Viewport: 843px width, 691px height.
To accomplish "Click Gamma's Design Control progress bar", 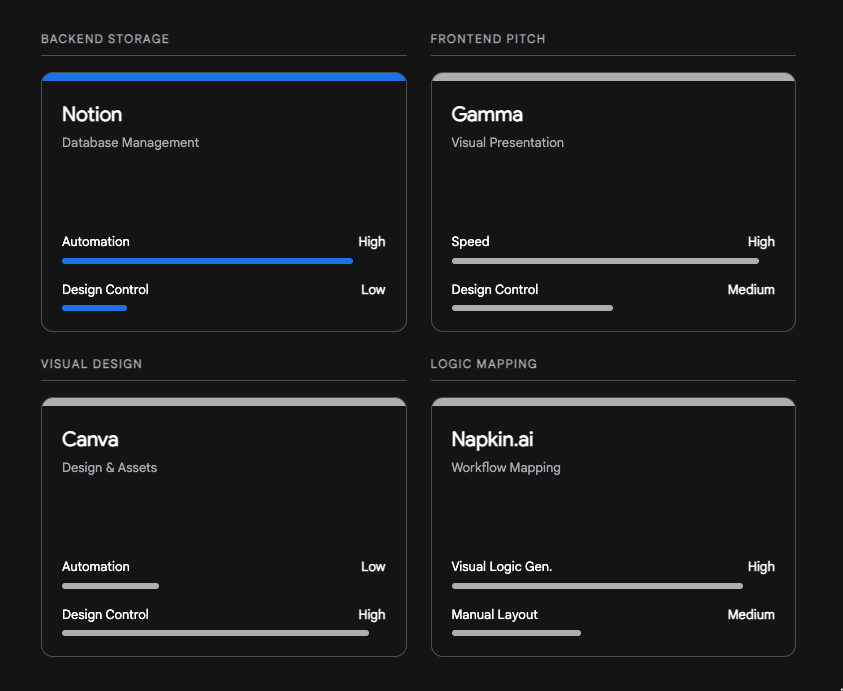I will point(532,308).
